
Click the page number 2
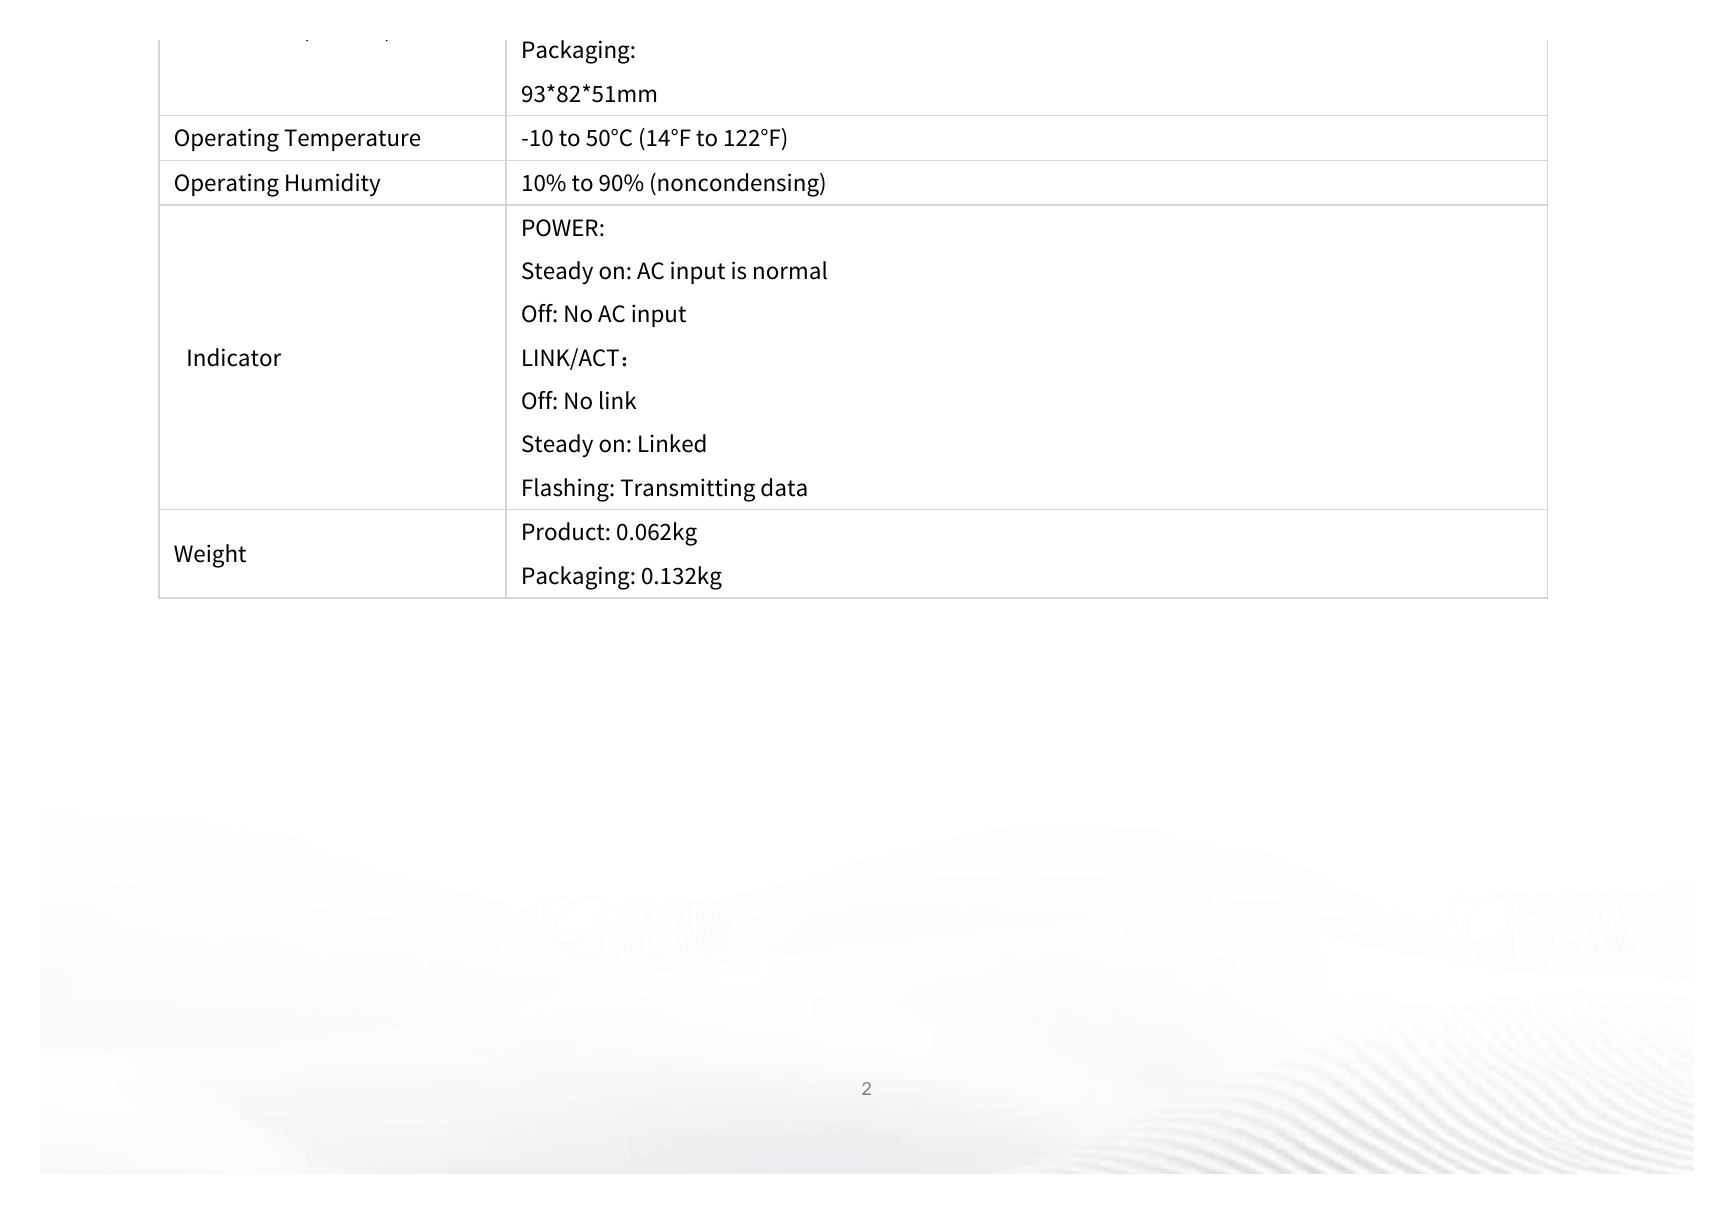click(x=866, y=1089)
